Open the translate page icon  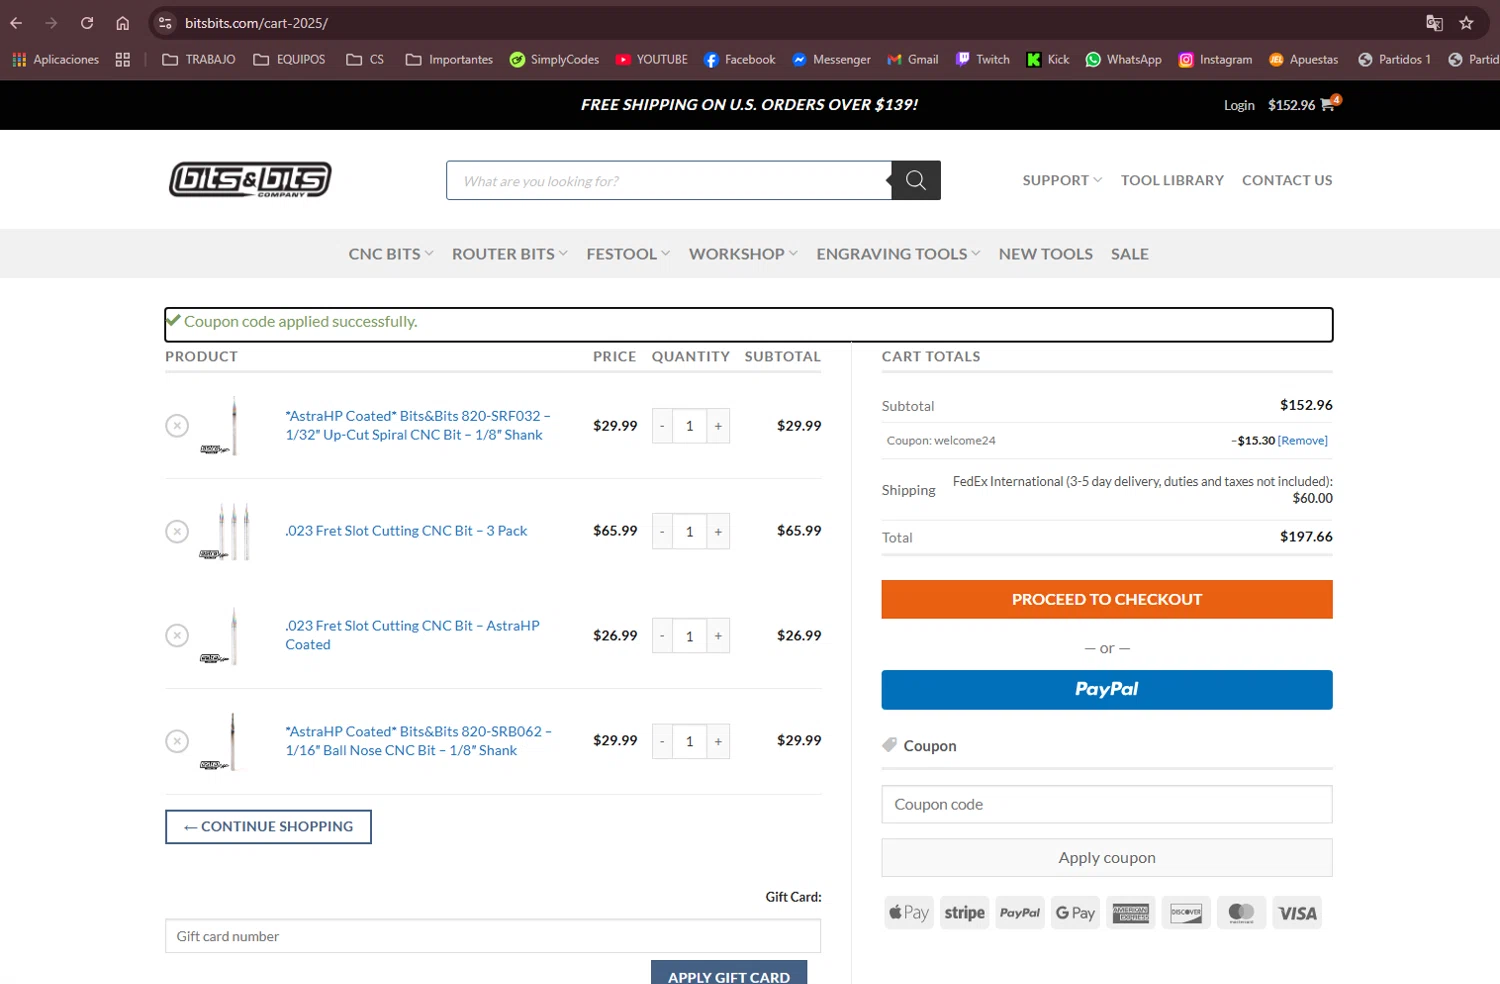(1434, 23)
